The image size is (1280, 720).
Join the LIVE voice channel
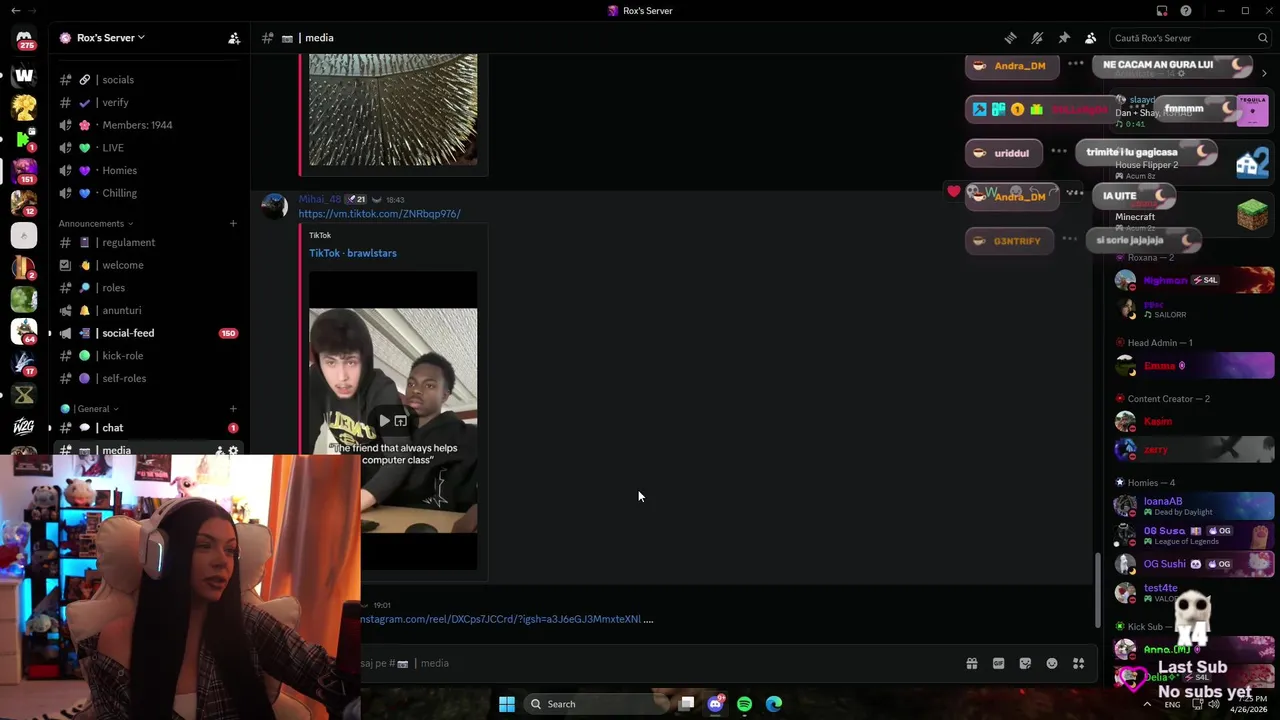pos(148,147)
